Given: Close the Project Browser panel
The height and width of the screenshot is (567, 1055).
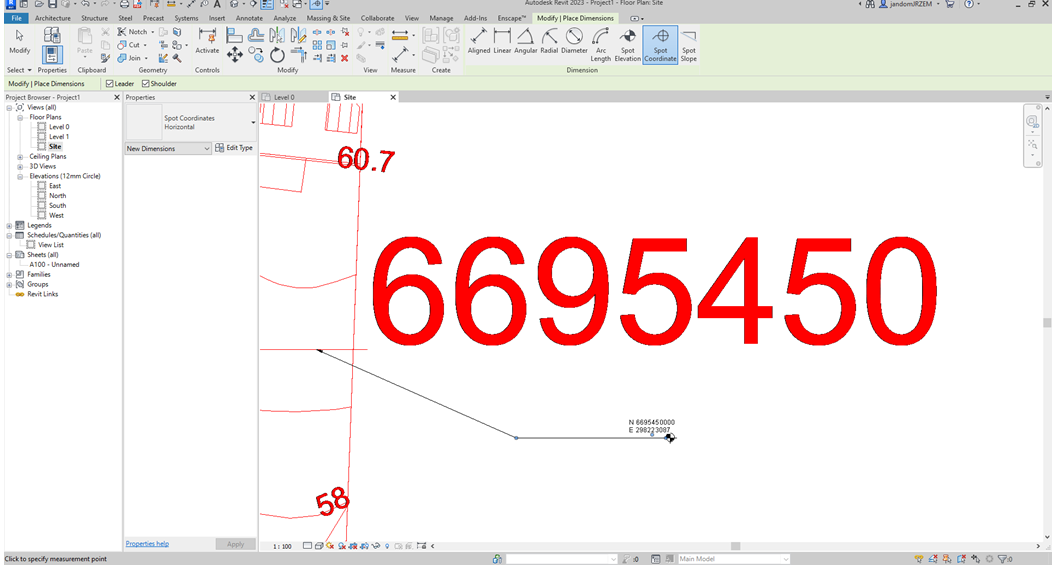Looking at the screenshot, I should pyautogui.click(x=116, y=98).
